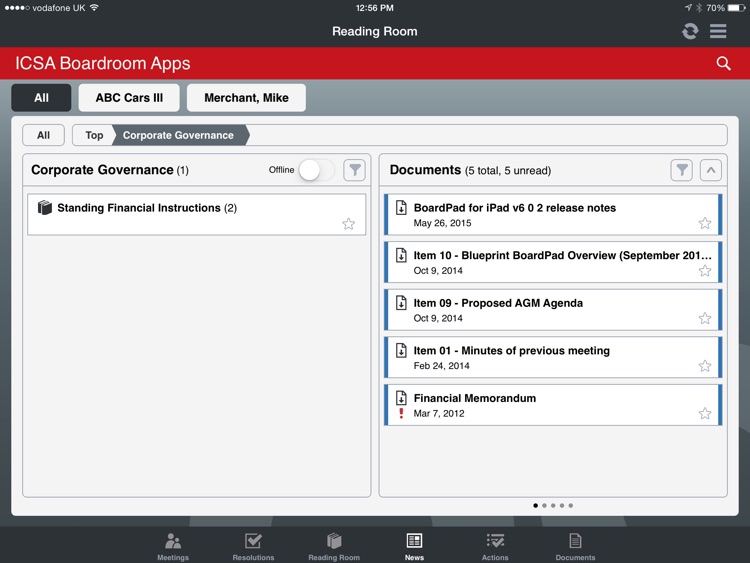Collapse the Documents panel
The height and width of the screenshot is (563, 750).
(711, 170)
